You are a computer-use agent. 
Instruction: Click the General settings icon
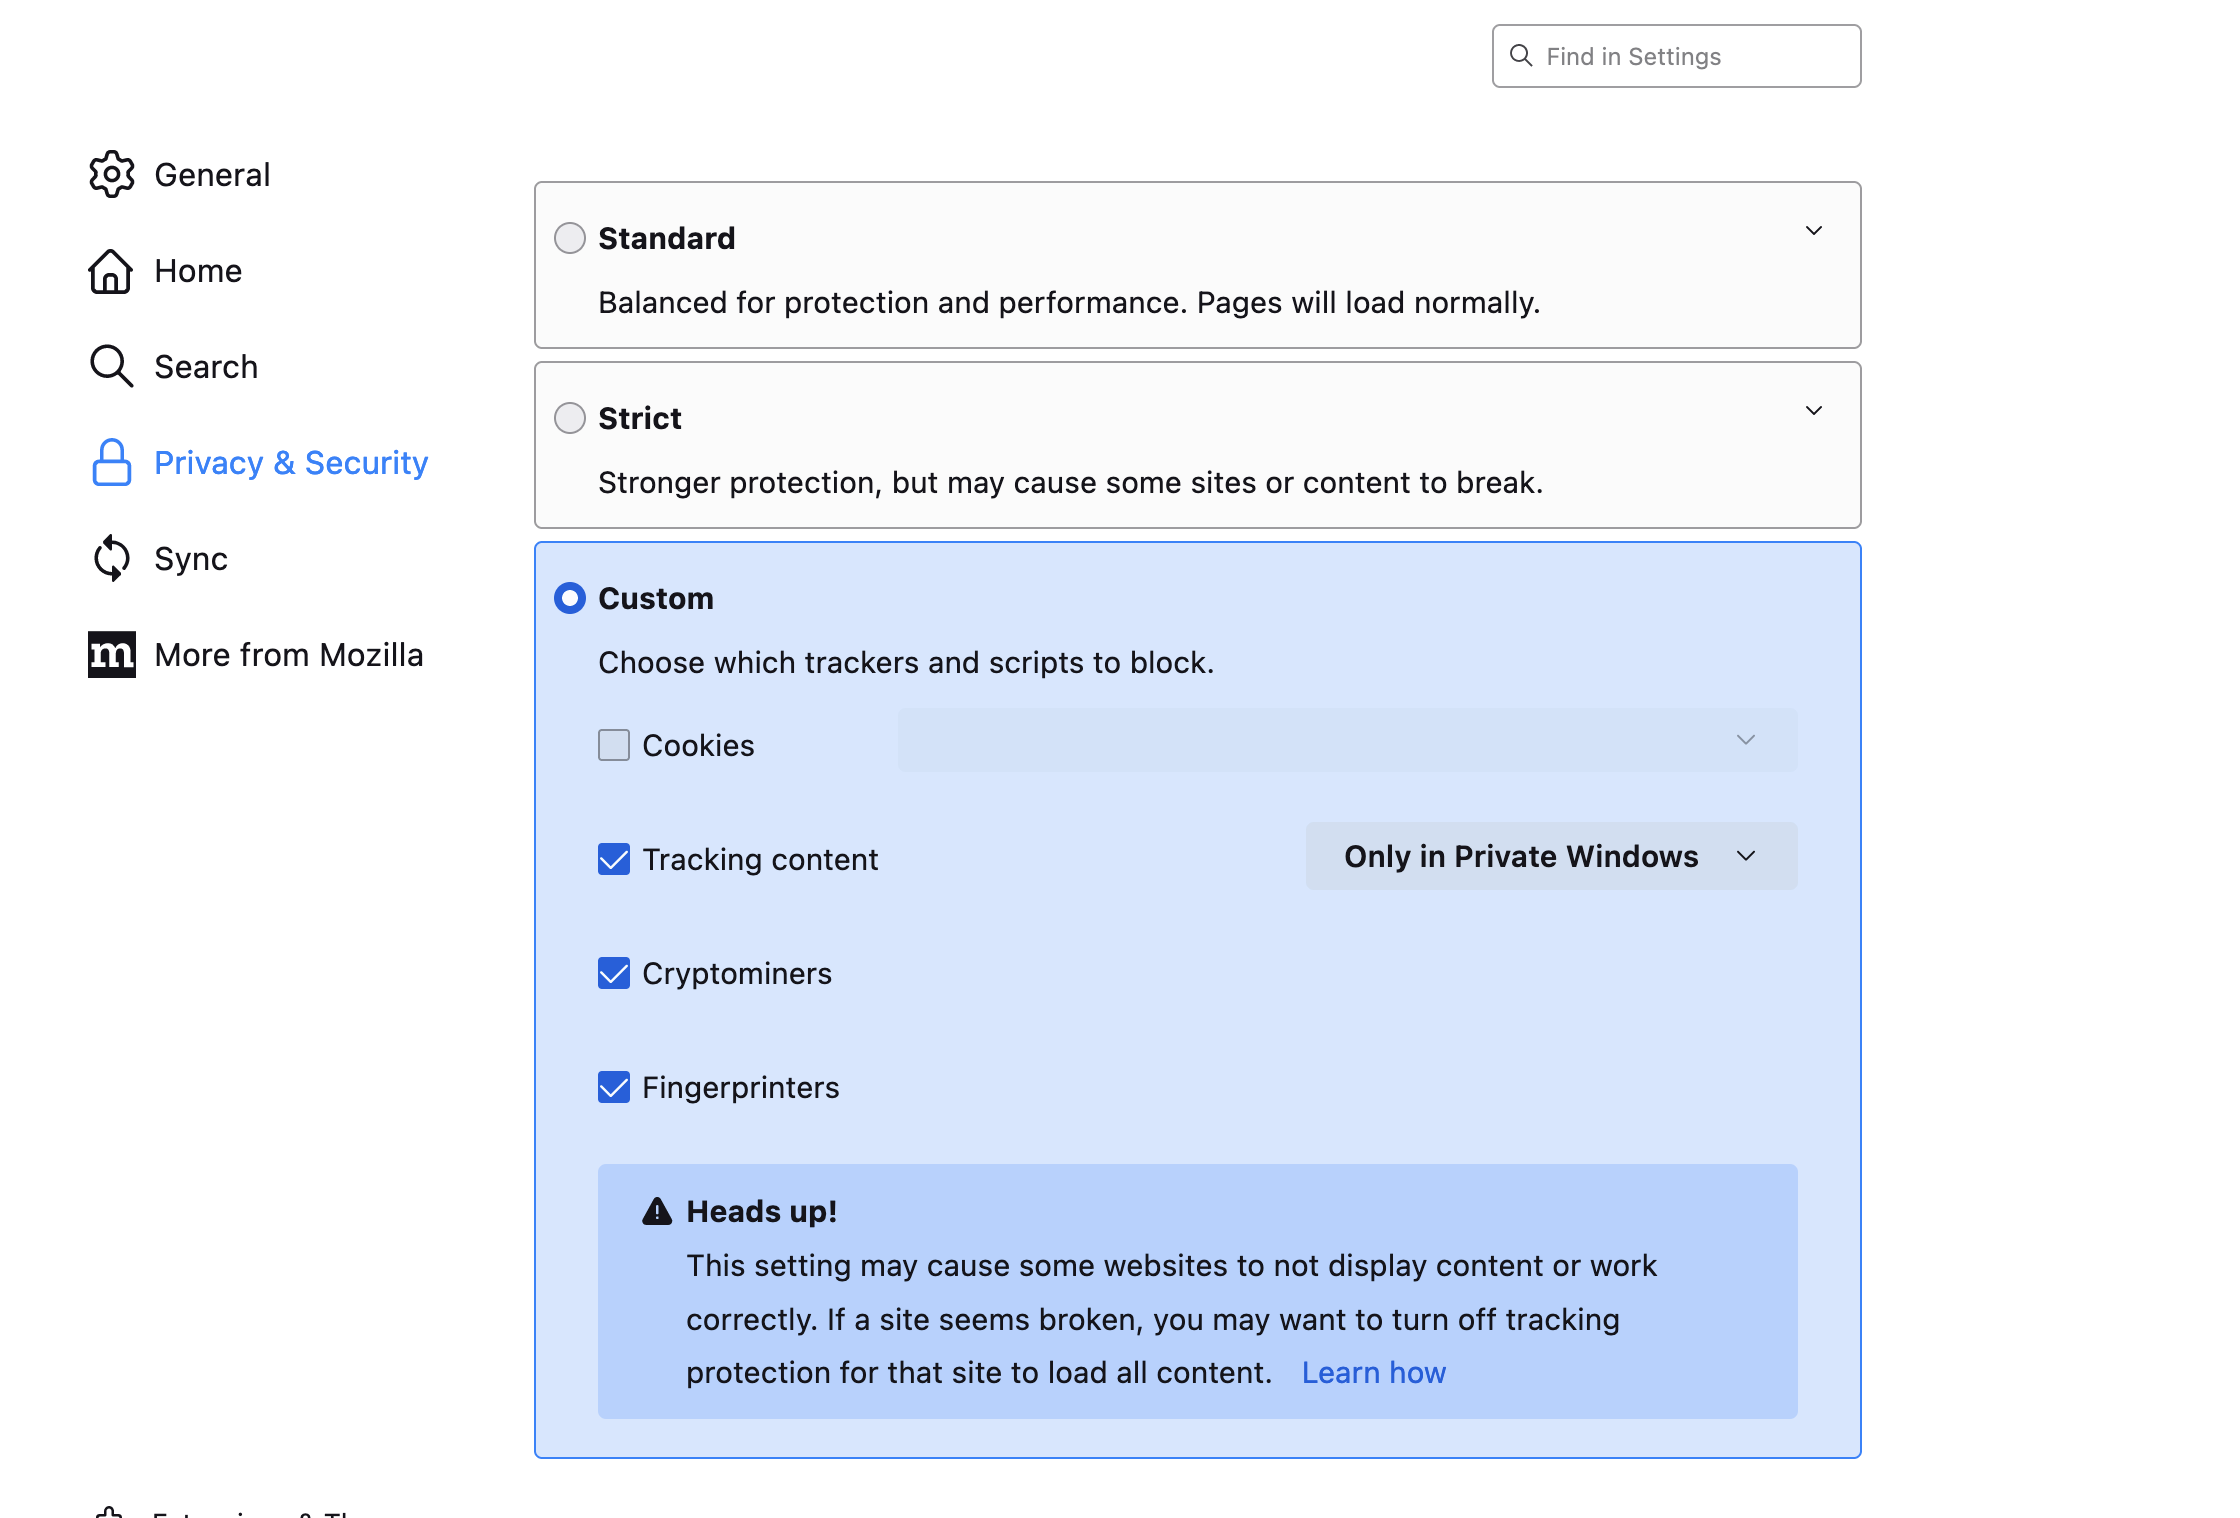coord(110,173)
